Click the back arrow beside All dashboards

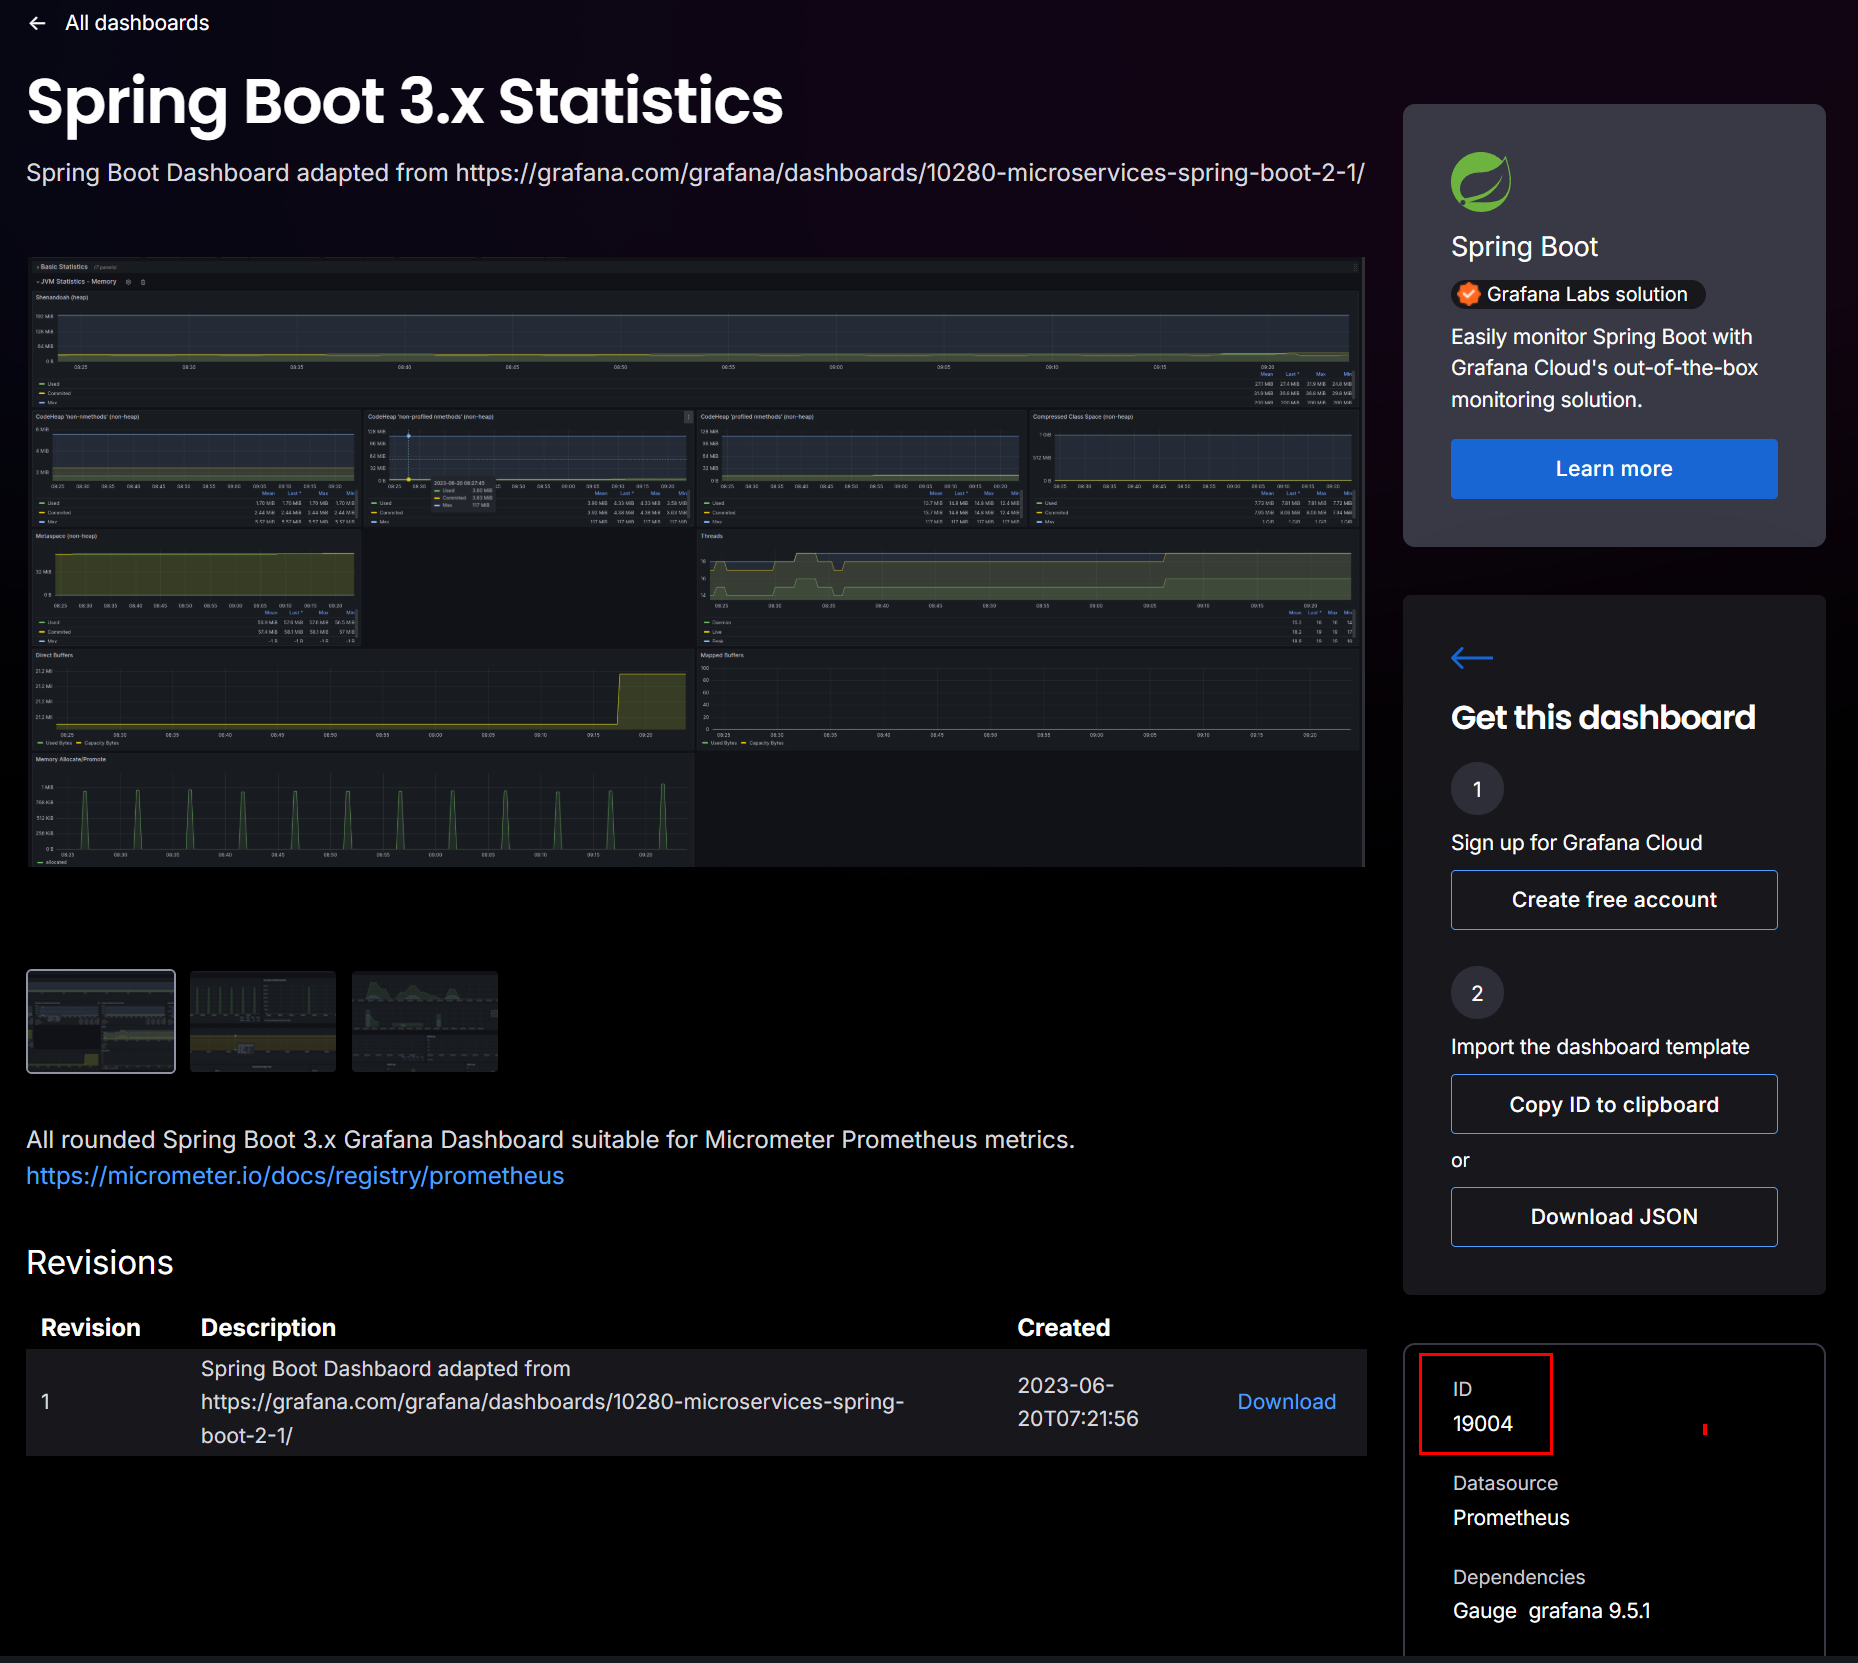click(x=38, y=23)
